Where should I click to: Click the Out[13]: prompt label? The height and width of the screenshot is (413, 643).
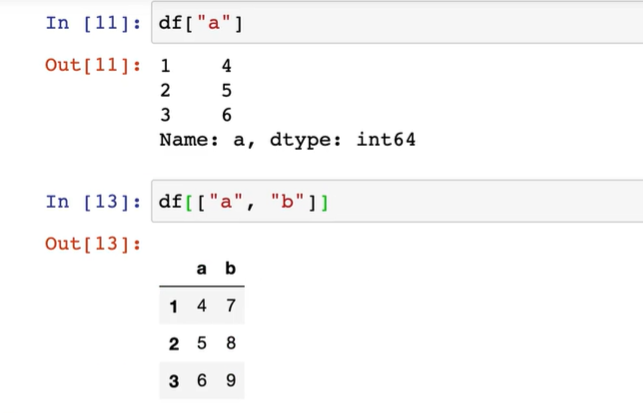[x=93, y=244]
